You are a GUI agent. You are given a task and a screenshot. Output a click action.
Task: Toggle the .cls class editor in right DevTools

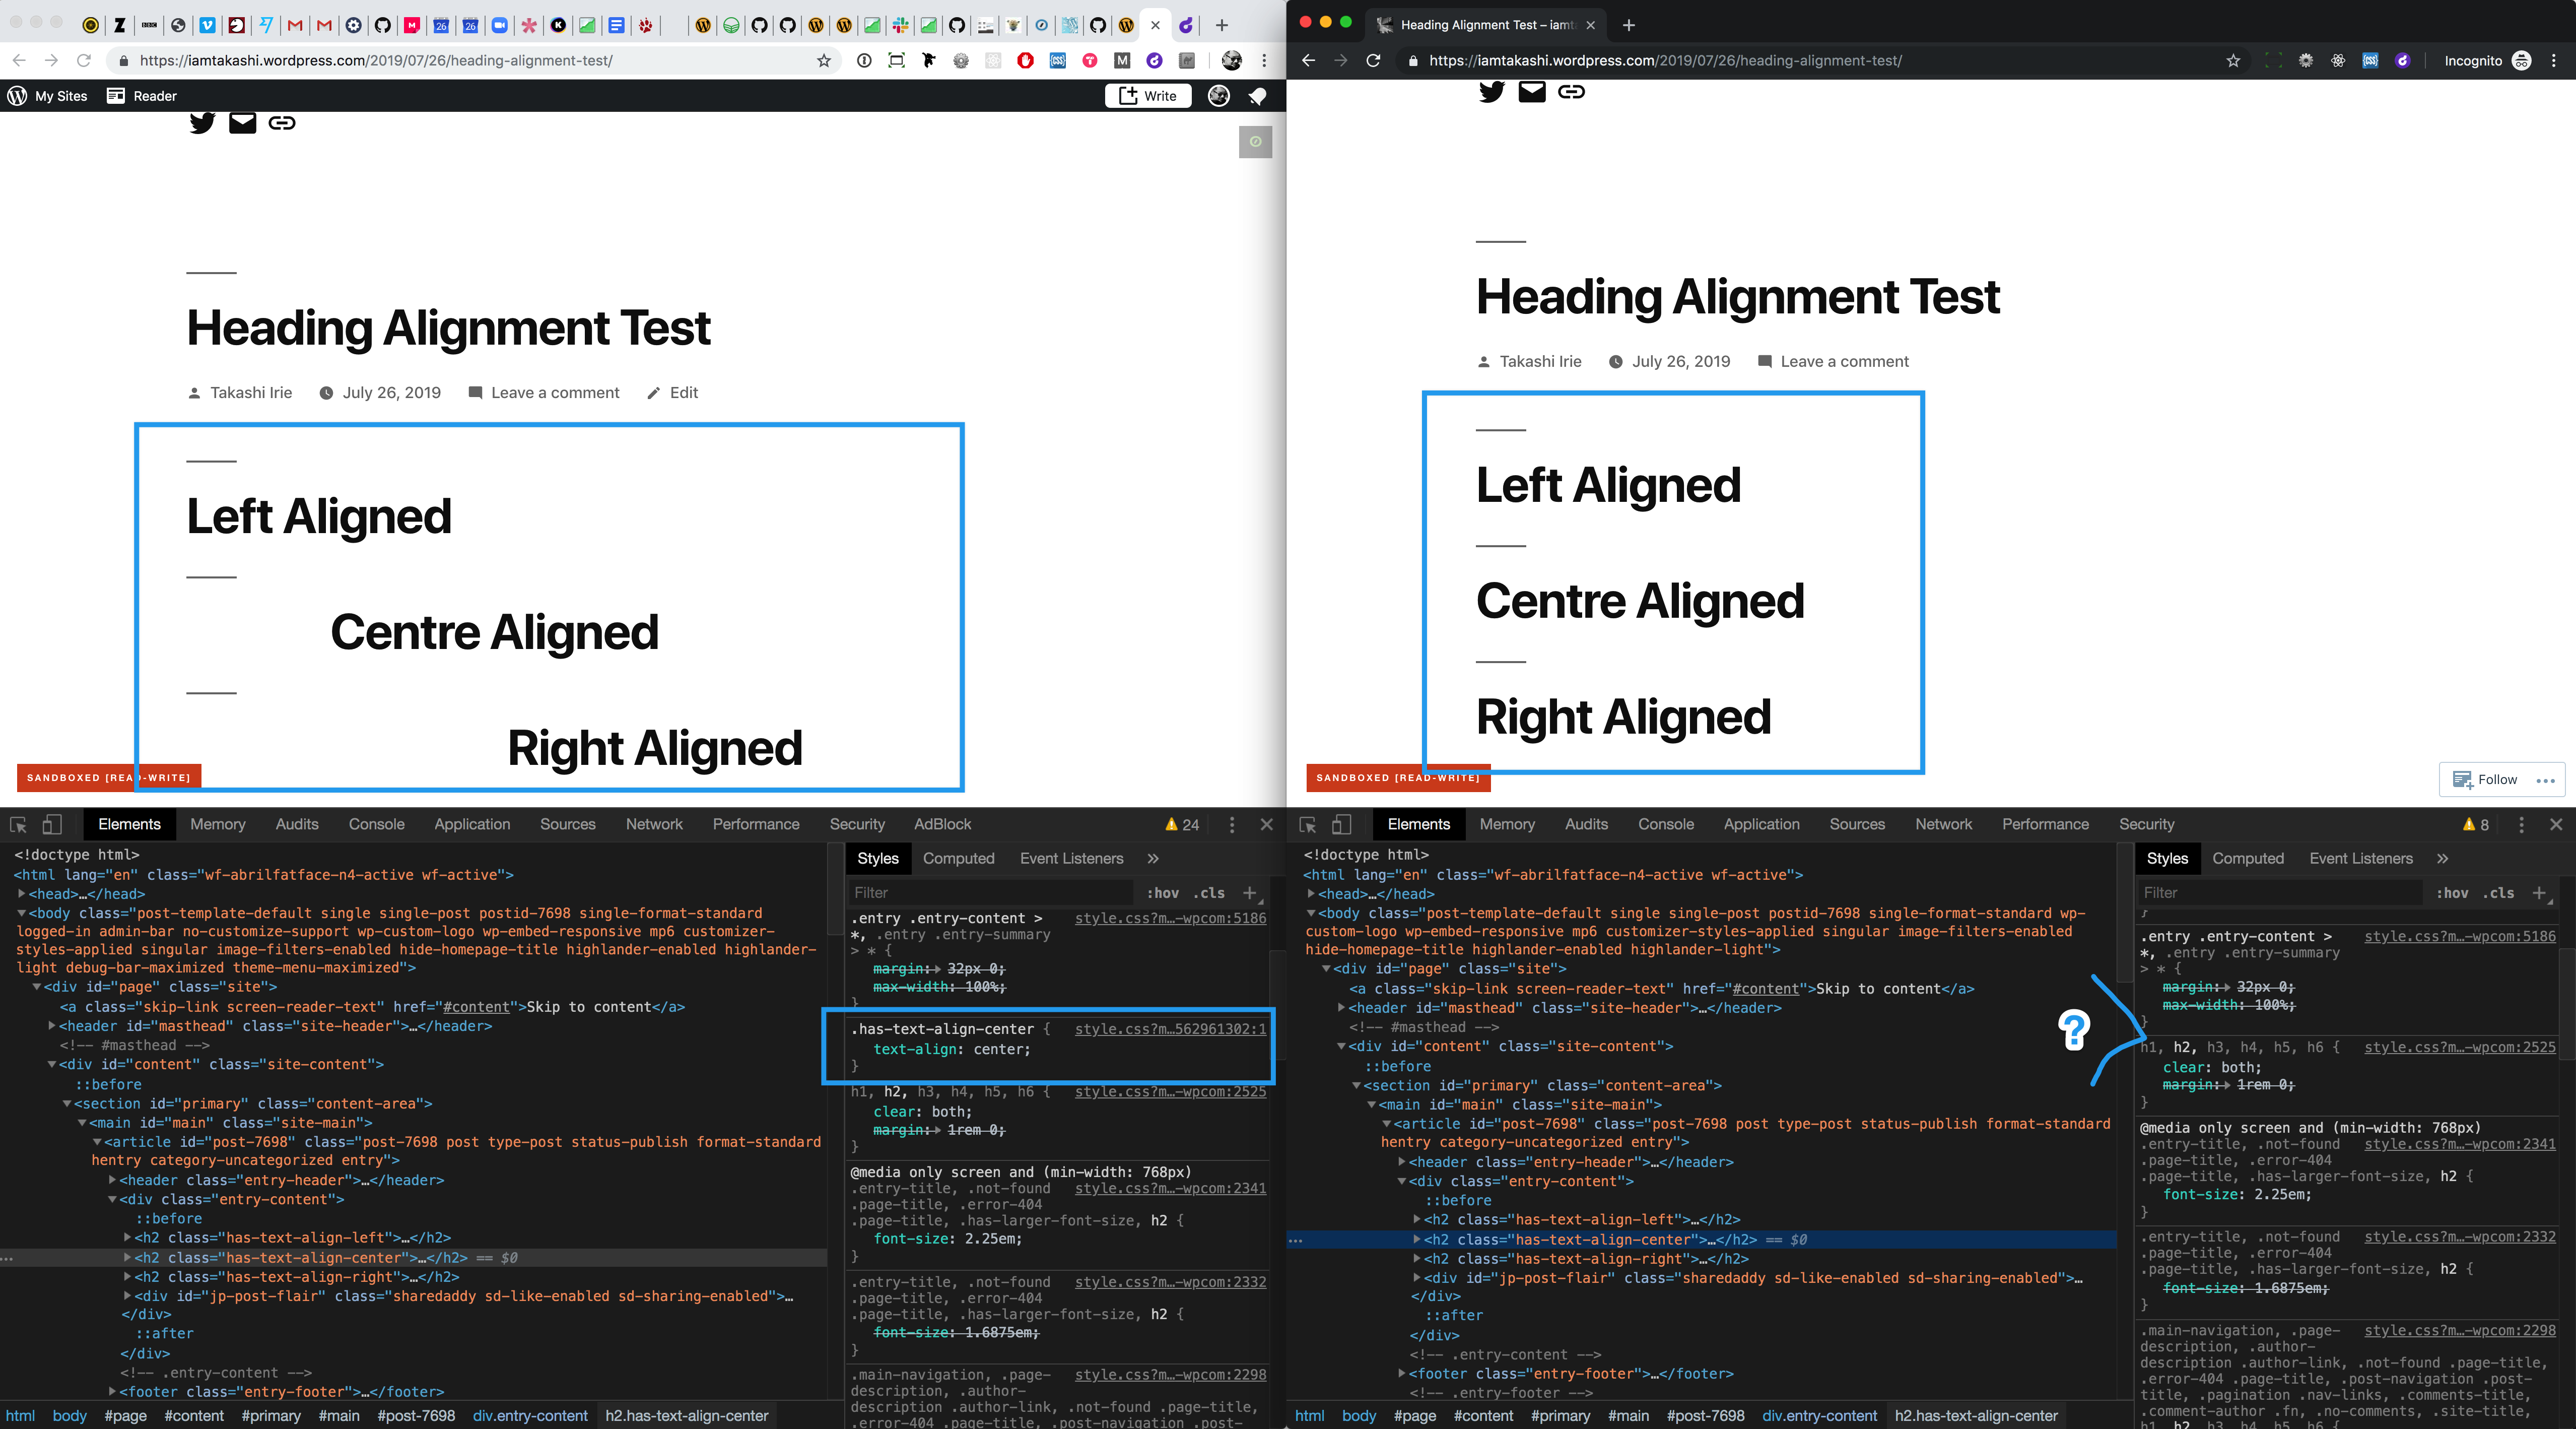click(x=2499, y=893)
